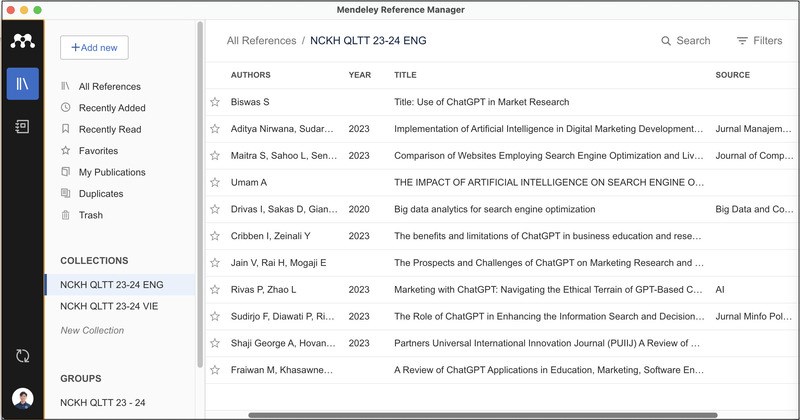Sort references by Authors column

[250, 75]
